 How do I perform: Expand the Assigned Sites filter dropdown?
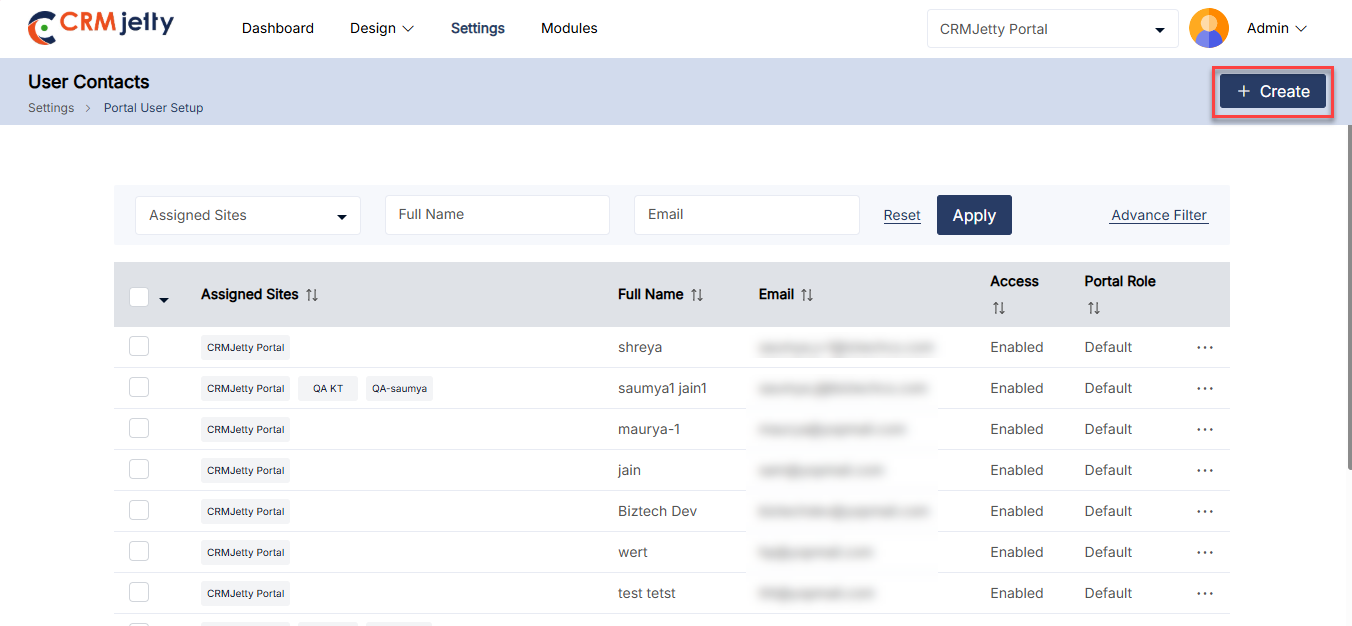[x=247, y=215]
